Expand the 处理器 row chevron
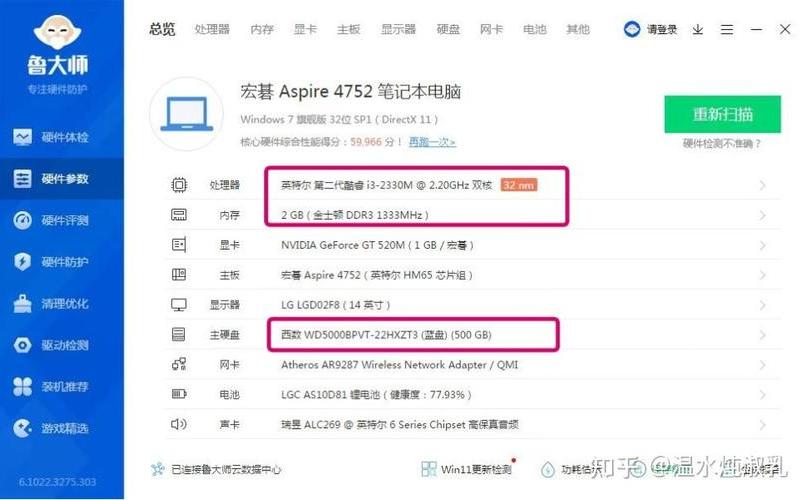The width and height of the screenshot is (800, 500). 763,185
